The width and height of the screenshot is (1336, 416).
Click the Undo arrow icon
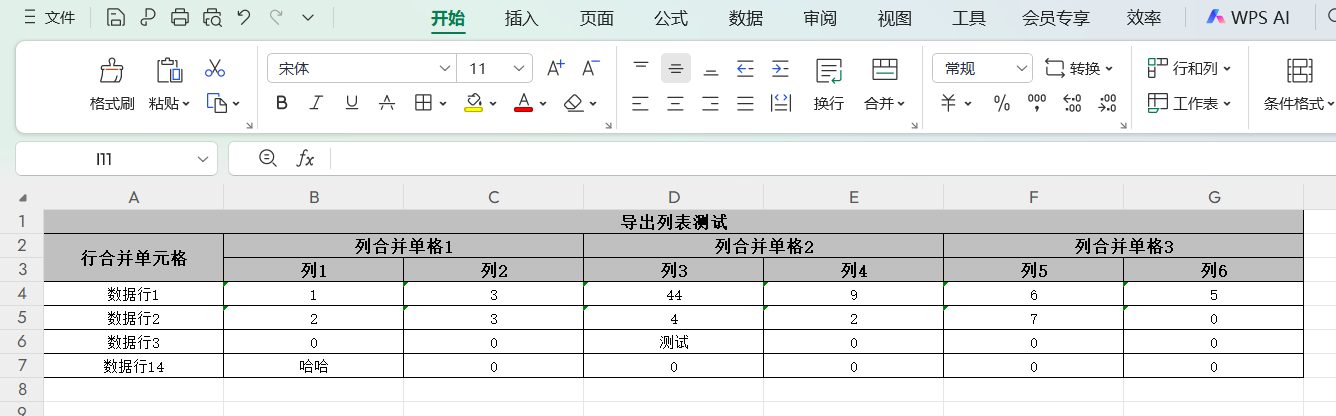click(x=244, y=17)
